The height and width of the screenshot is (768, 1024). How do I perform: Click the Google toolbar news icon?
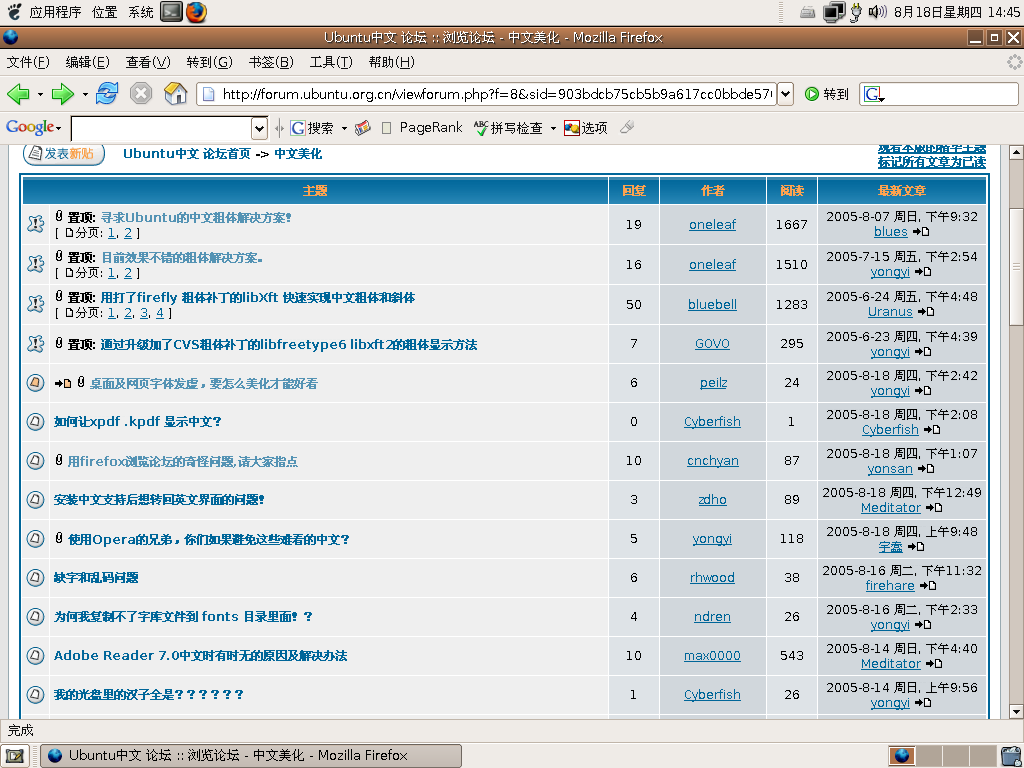[363, 128]
